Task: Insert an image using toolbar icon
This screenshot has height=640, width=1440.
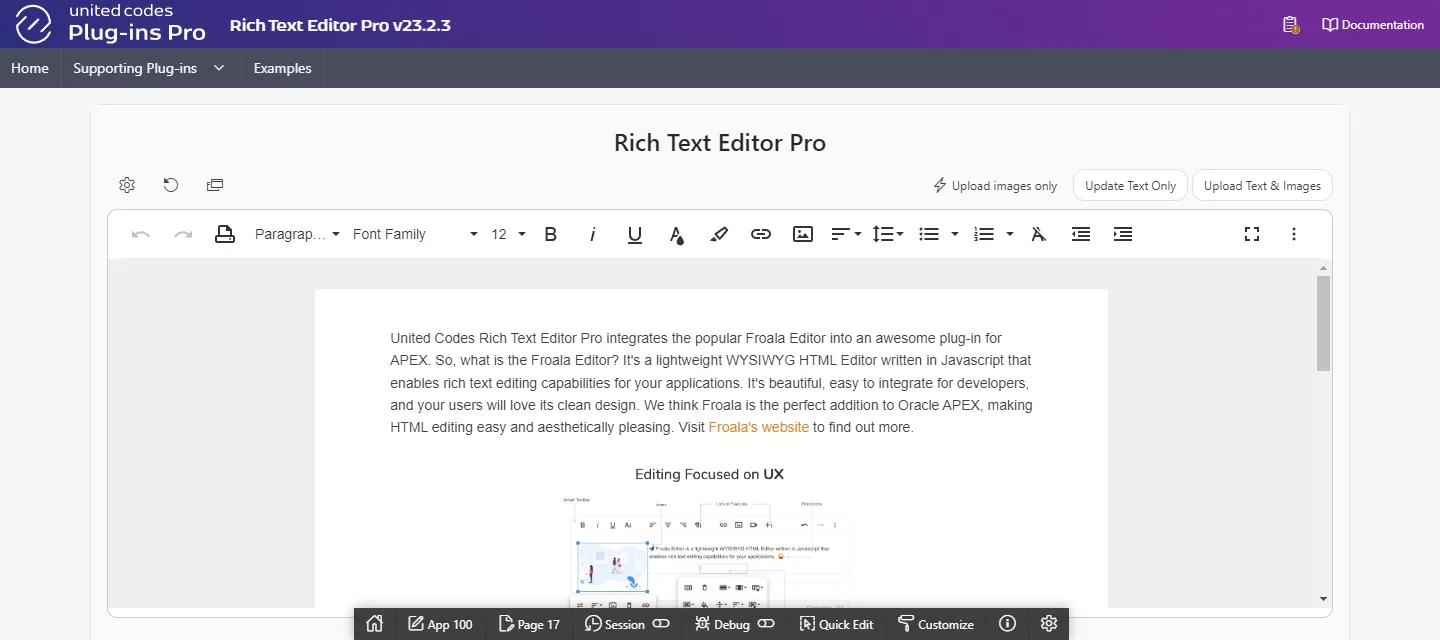Action: pos(802,234)
